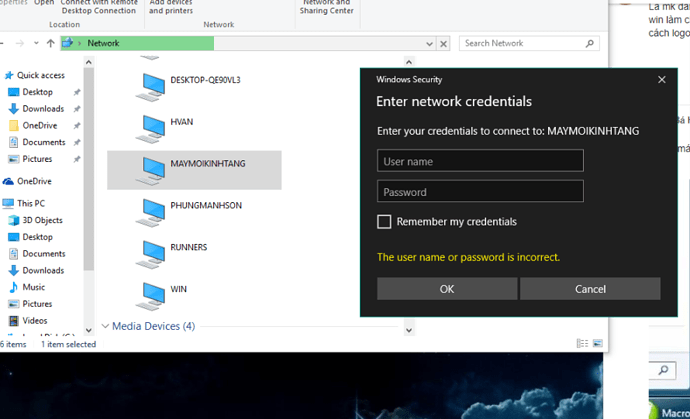690x419 pixels.
Task: Select 3D Objects in navigation pane
Action: point(42,220)
